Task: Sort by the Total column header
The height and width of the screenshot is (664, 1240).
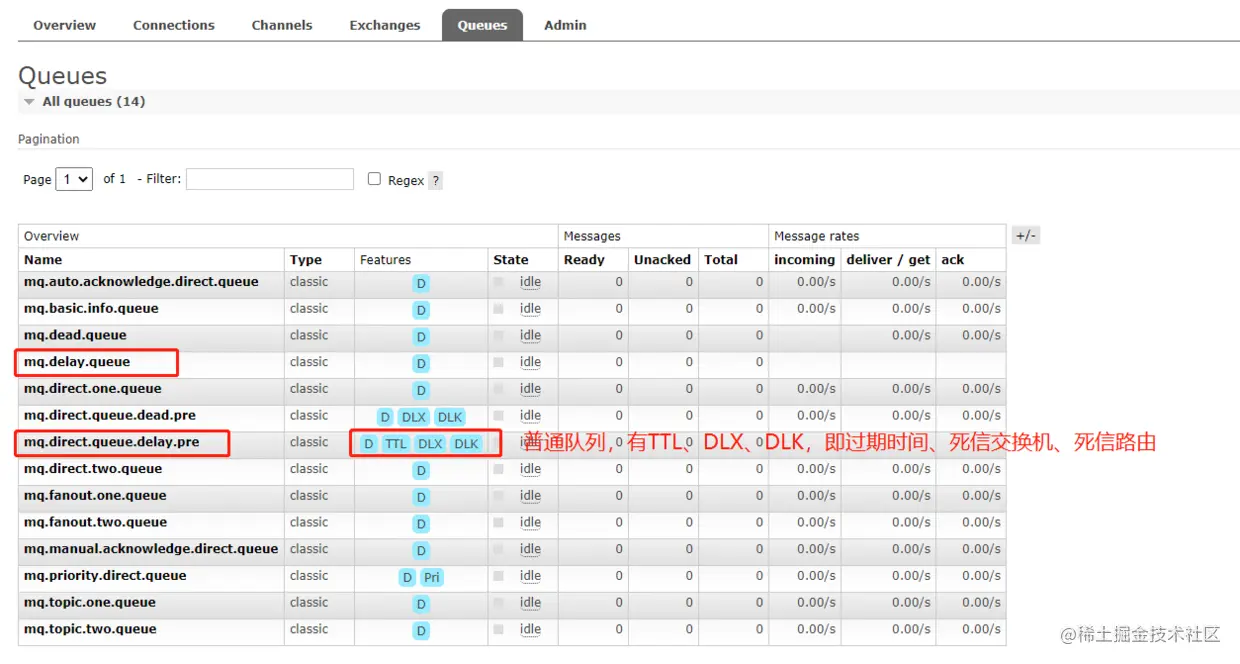Action: [x=721, y=260]
